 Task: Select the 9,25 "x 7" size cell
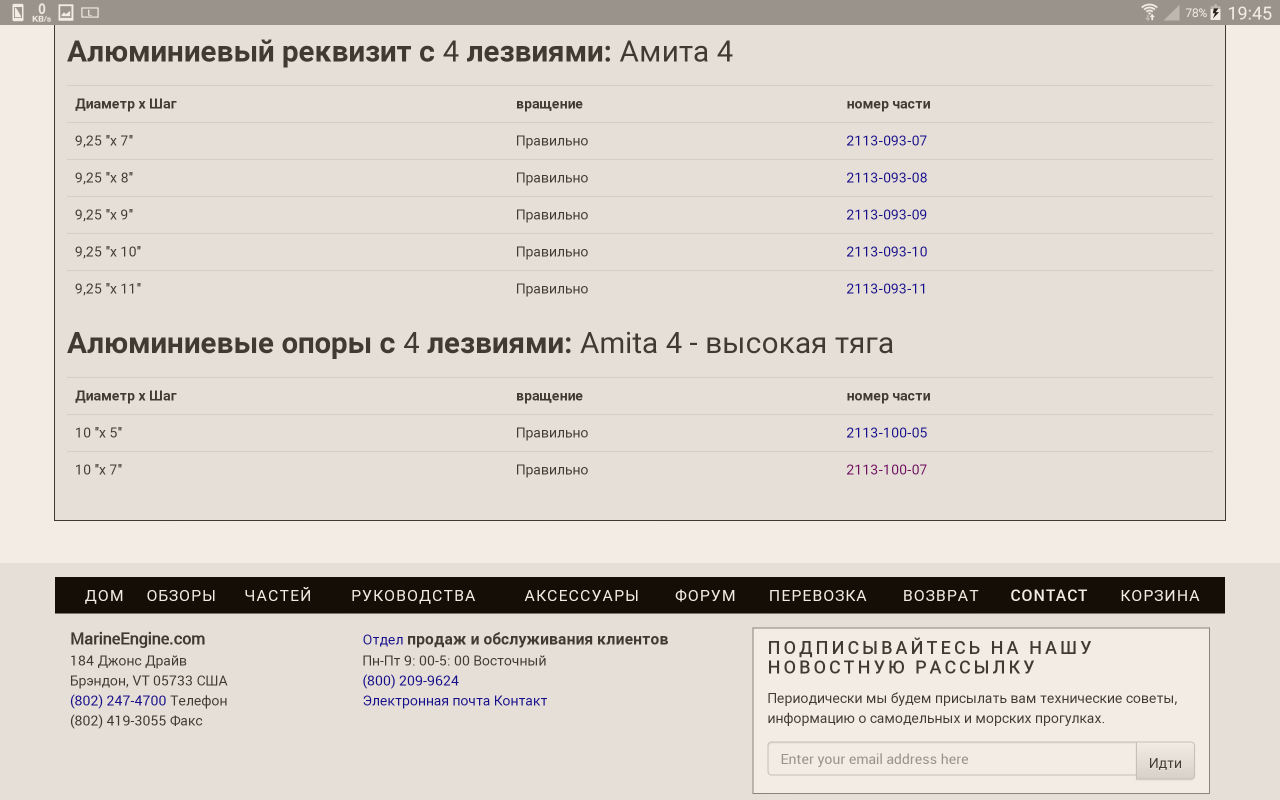[104, 141]
